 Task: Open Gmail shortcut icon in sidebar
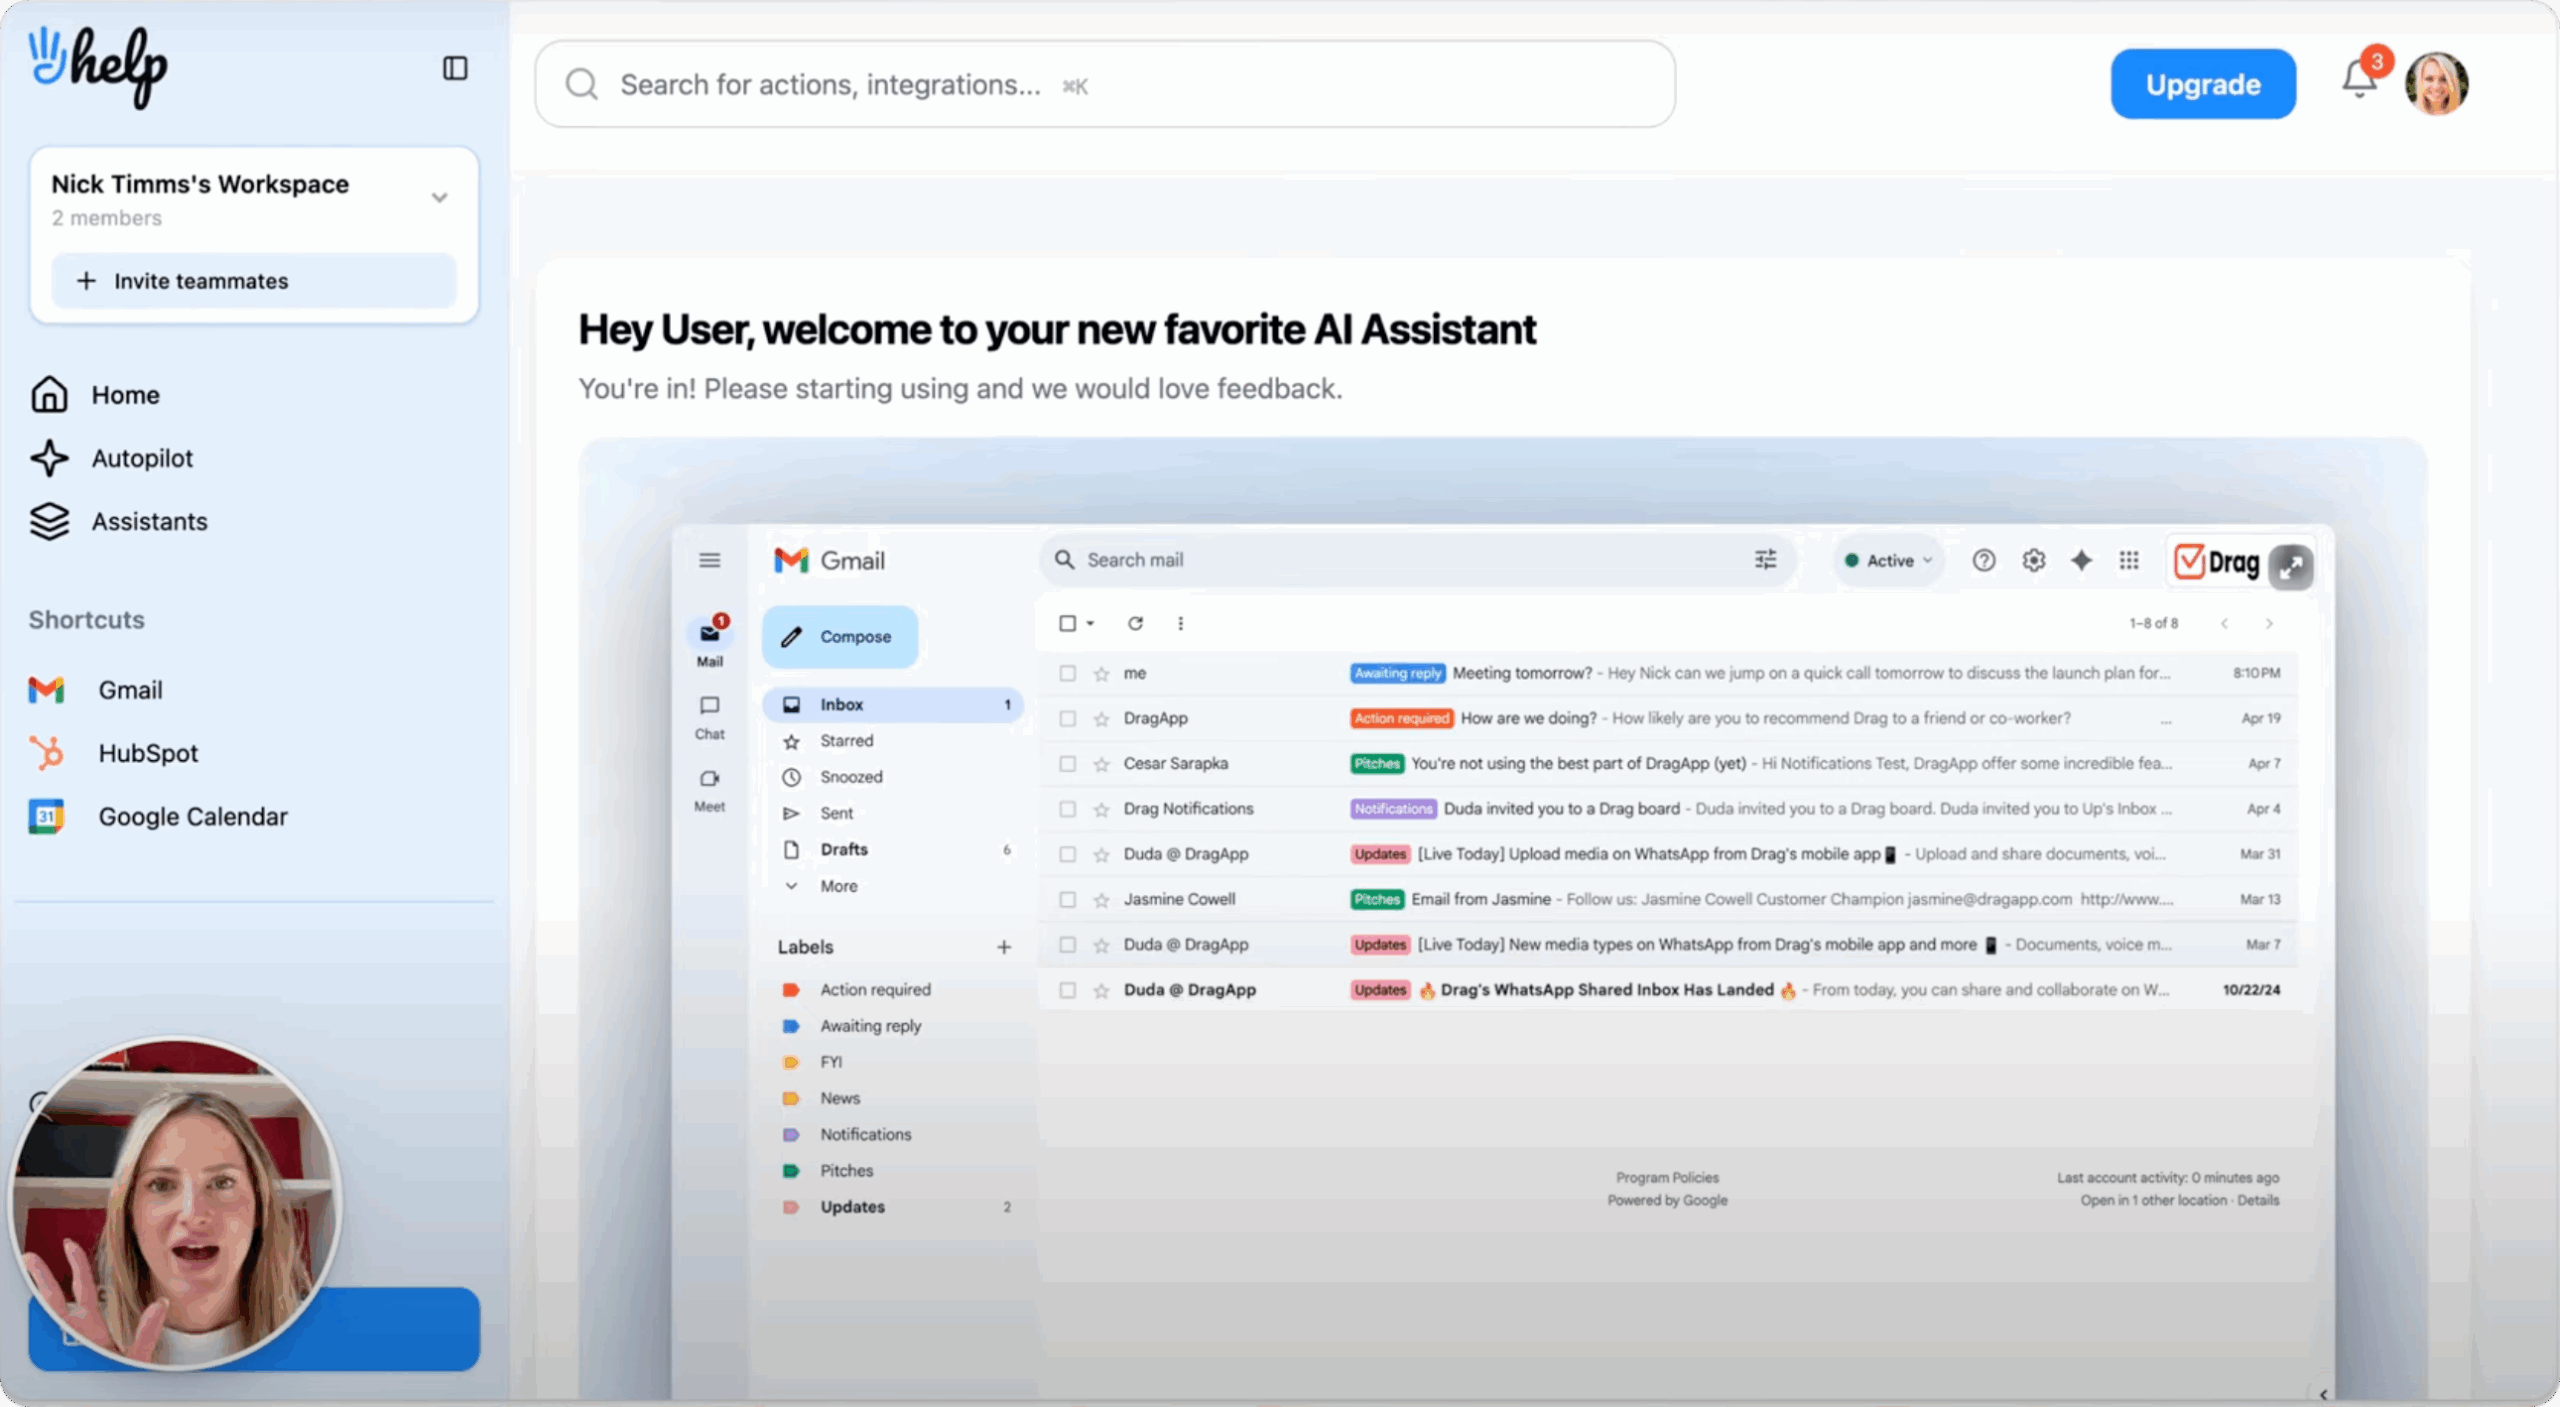pyautogui.click(x=46, y=690)
